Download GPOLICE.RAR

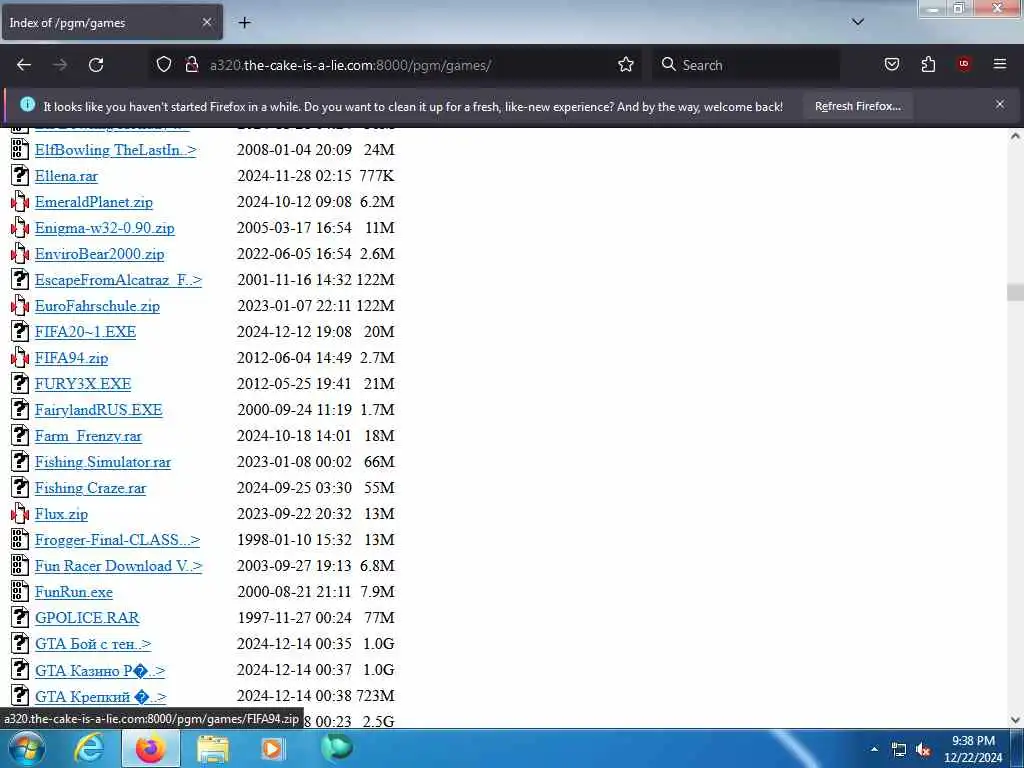[x=87, y=618]
